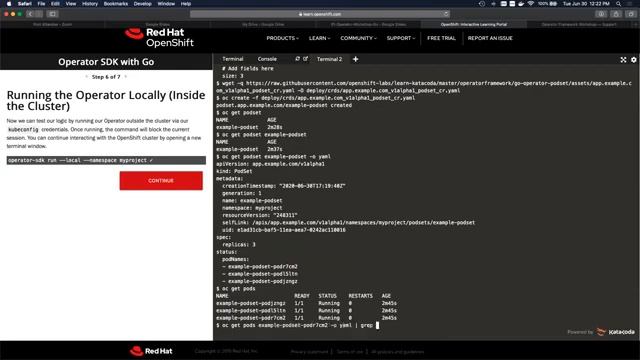Toggle the Safari sidebar button
Viewport: 640px width, 360px height.
52,14
